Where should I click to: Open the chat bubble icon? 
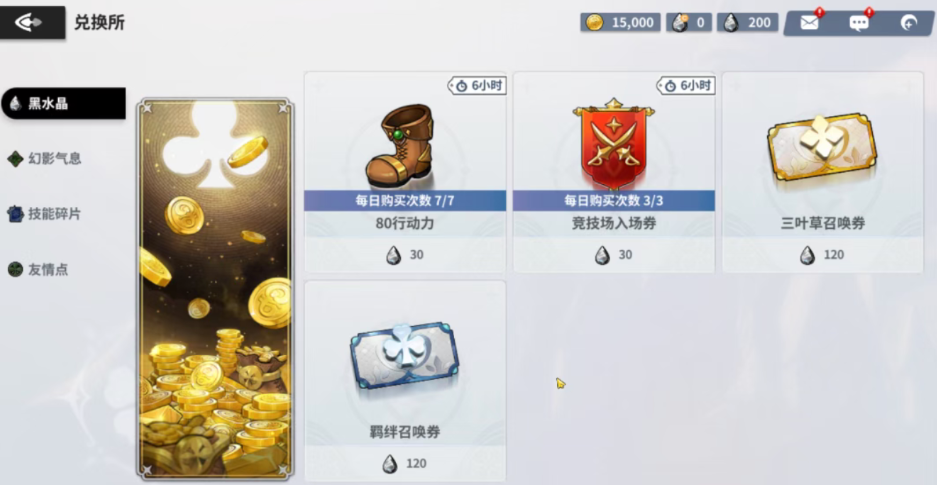pyautogui.click(x=859, y=23)
